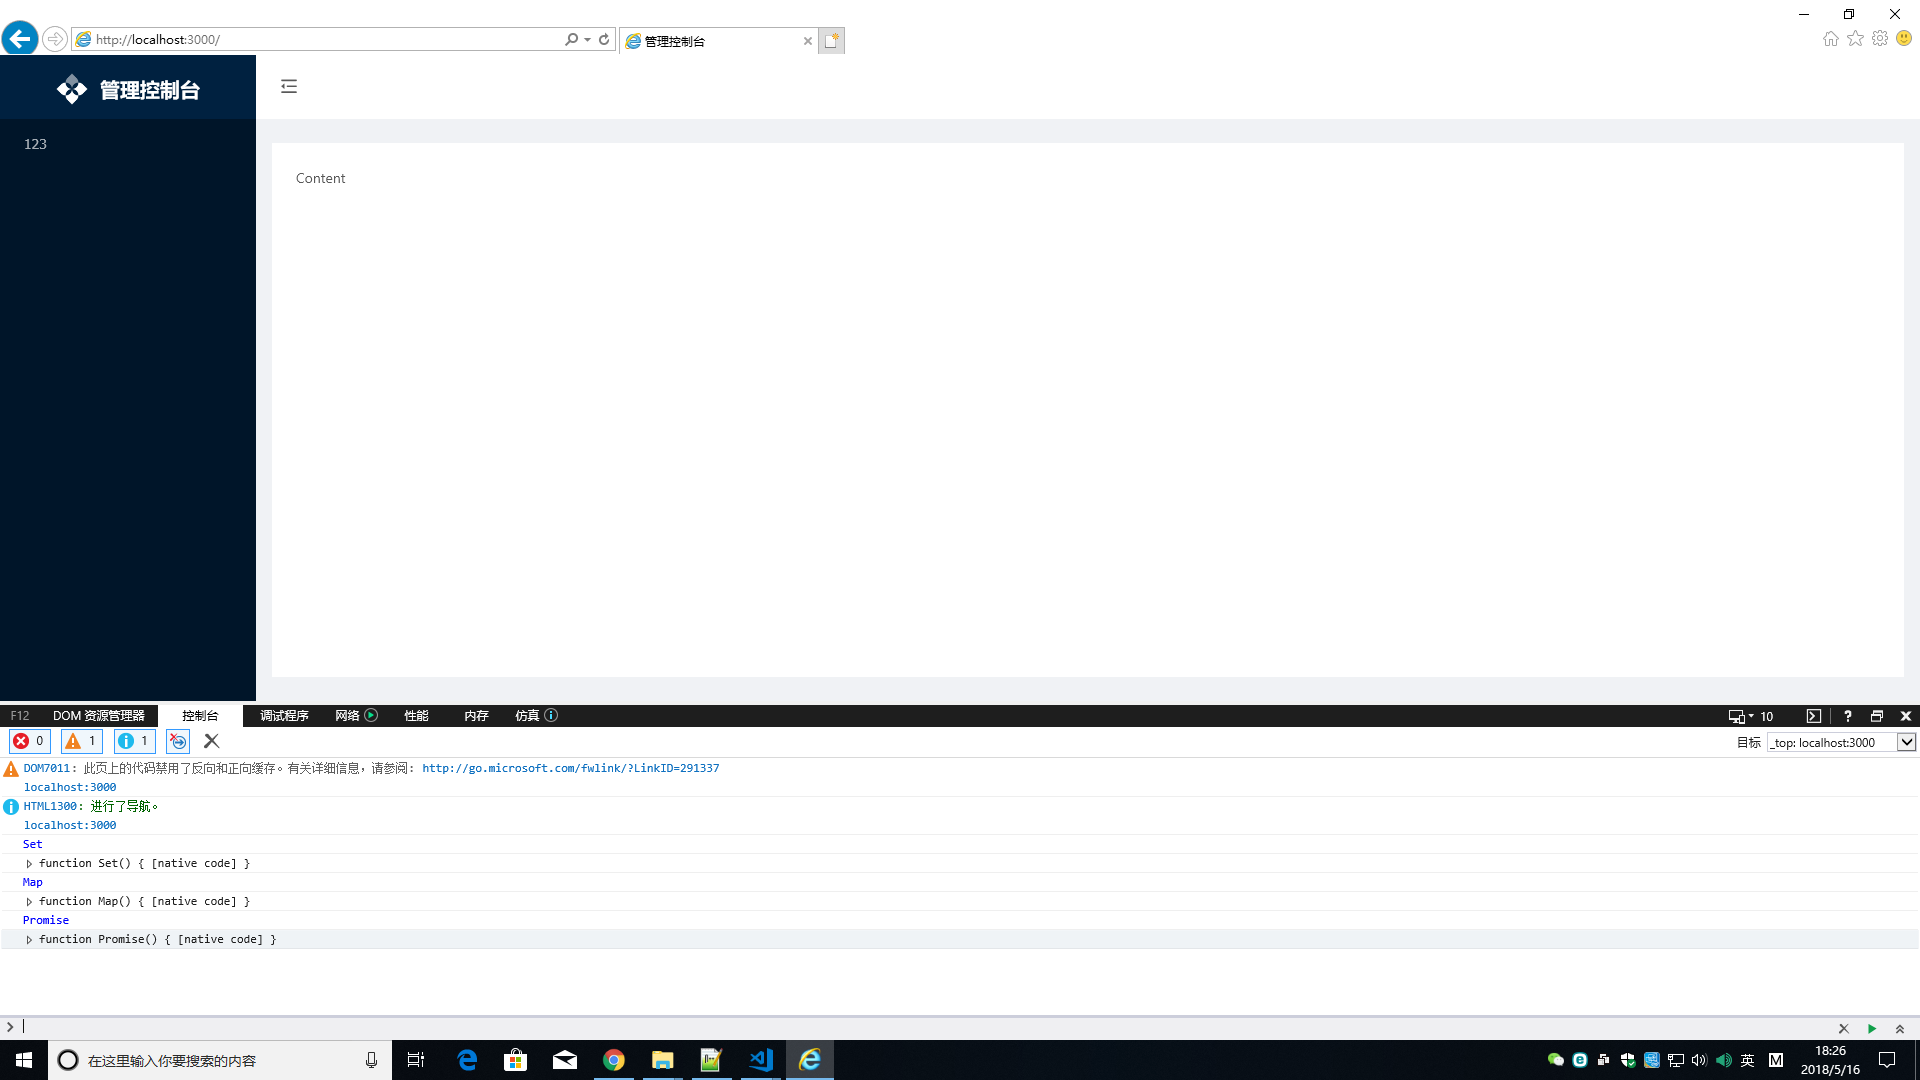Toggle the info messages filter
The image size is (1920, 1080).
[134, 741]
